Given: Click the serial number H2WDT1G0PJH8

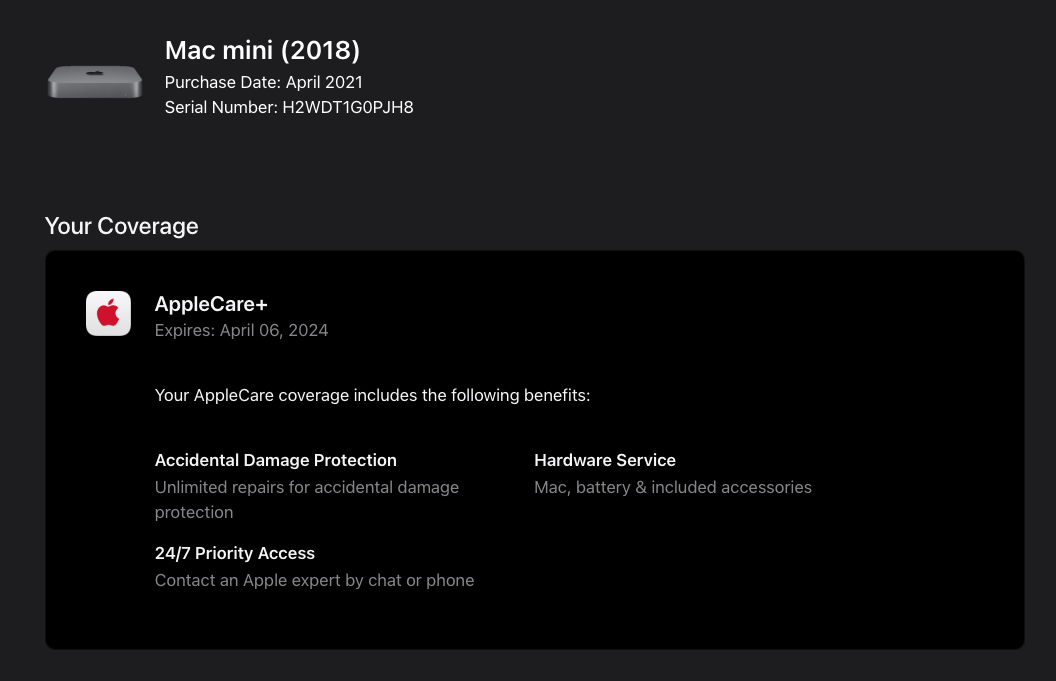Looking at the screenshot, I should (348, 108).
